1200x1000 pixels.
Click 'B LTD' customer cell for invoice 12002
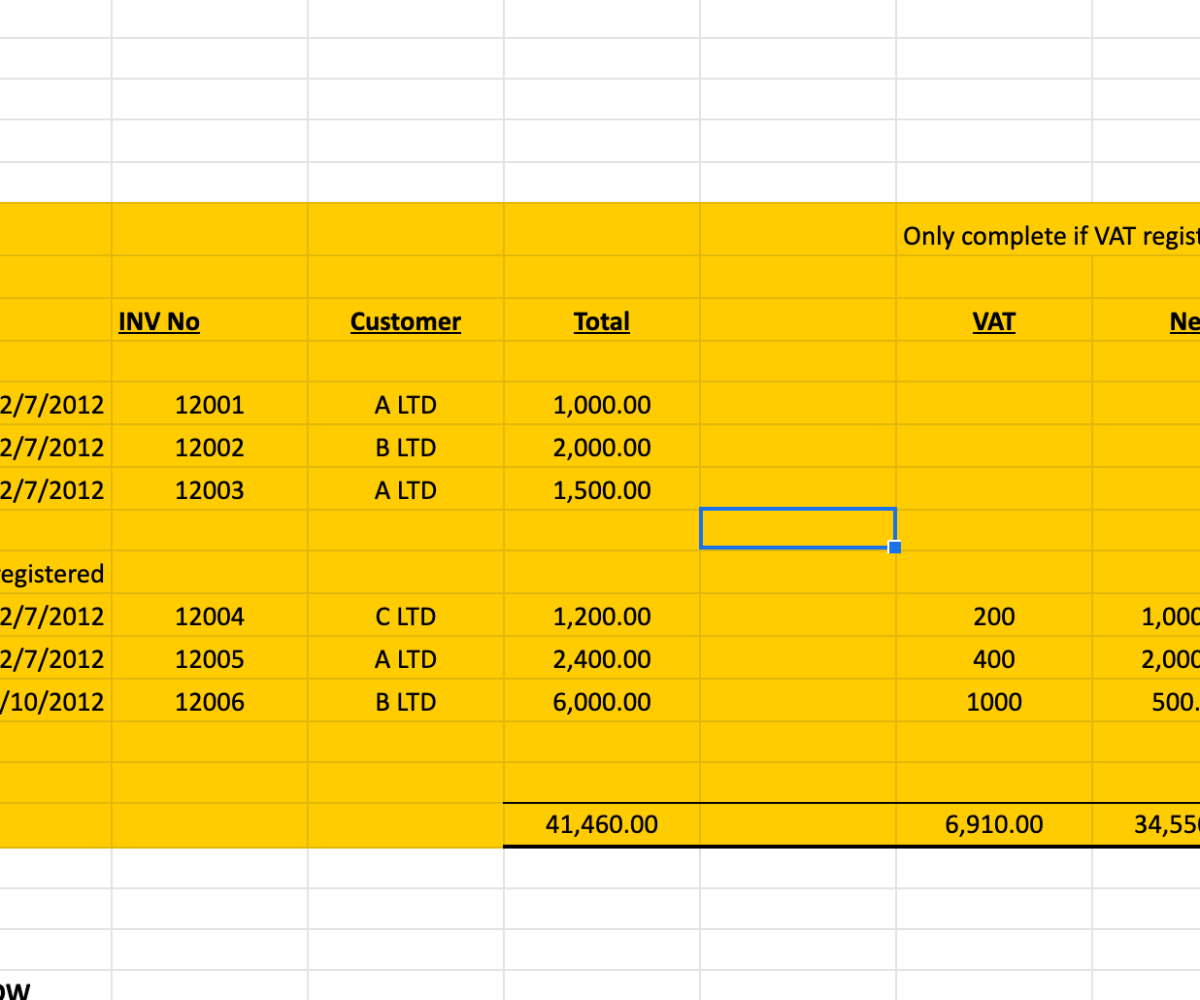tap(405, 447)
